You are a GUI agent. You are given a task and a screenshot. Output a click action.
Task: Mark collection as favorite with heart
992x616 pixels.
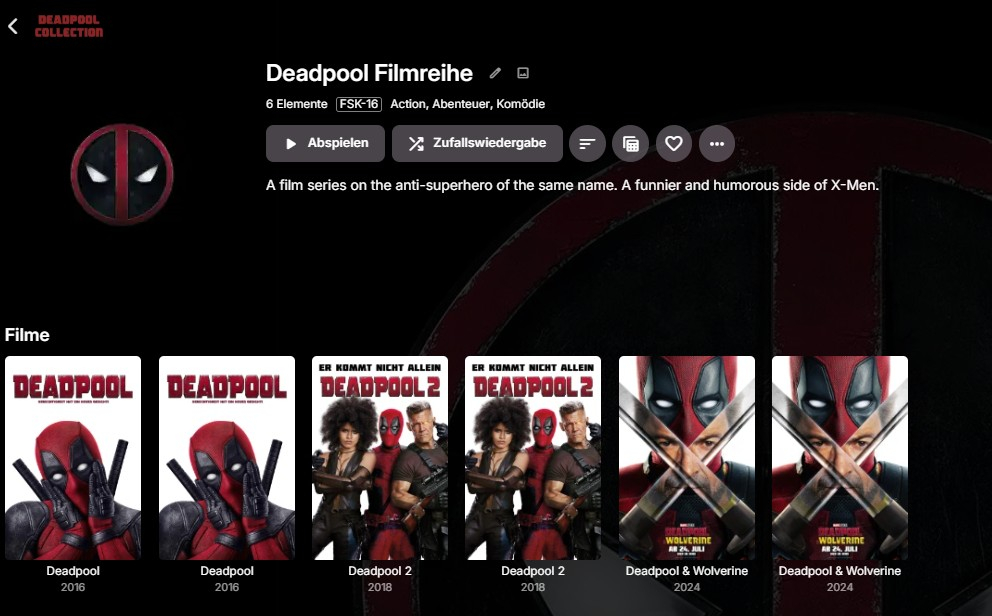click(674, 144)
